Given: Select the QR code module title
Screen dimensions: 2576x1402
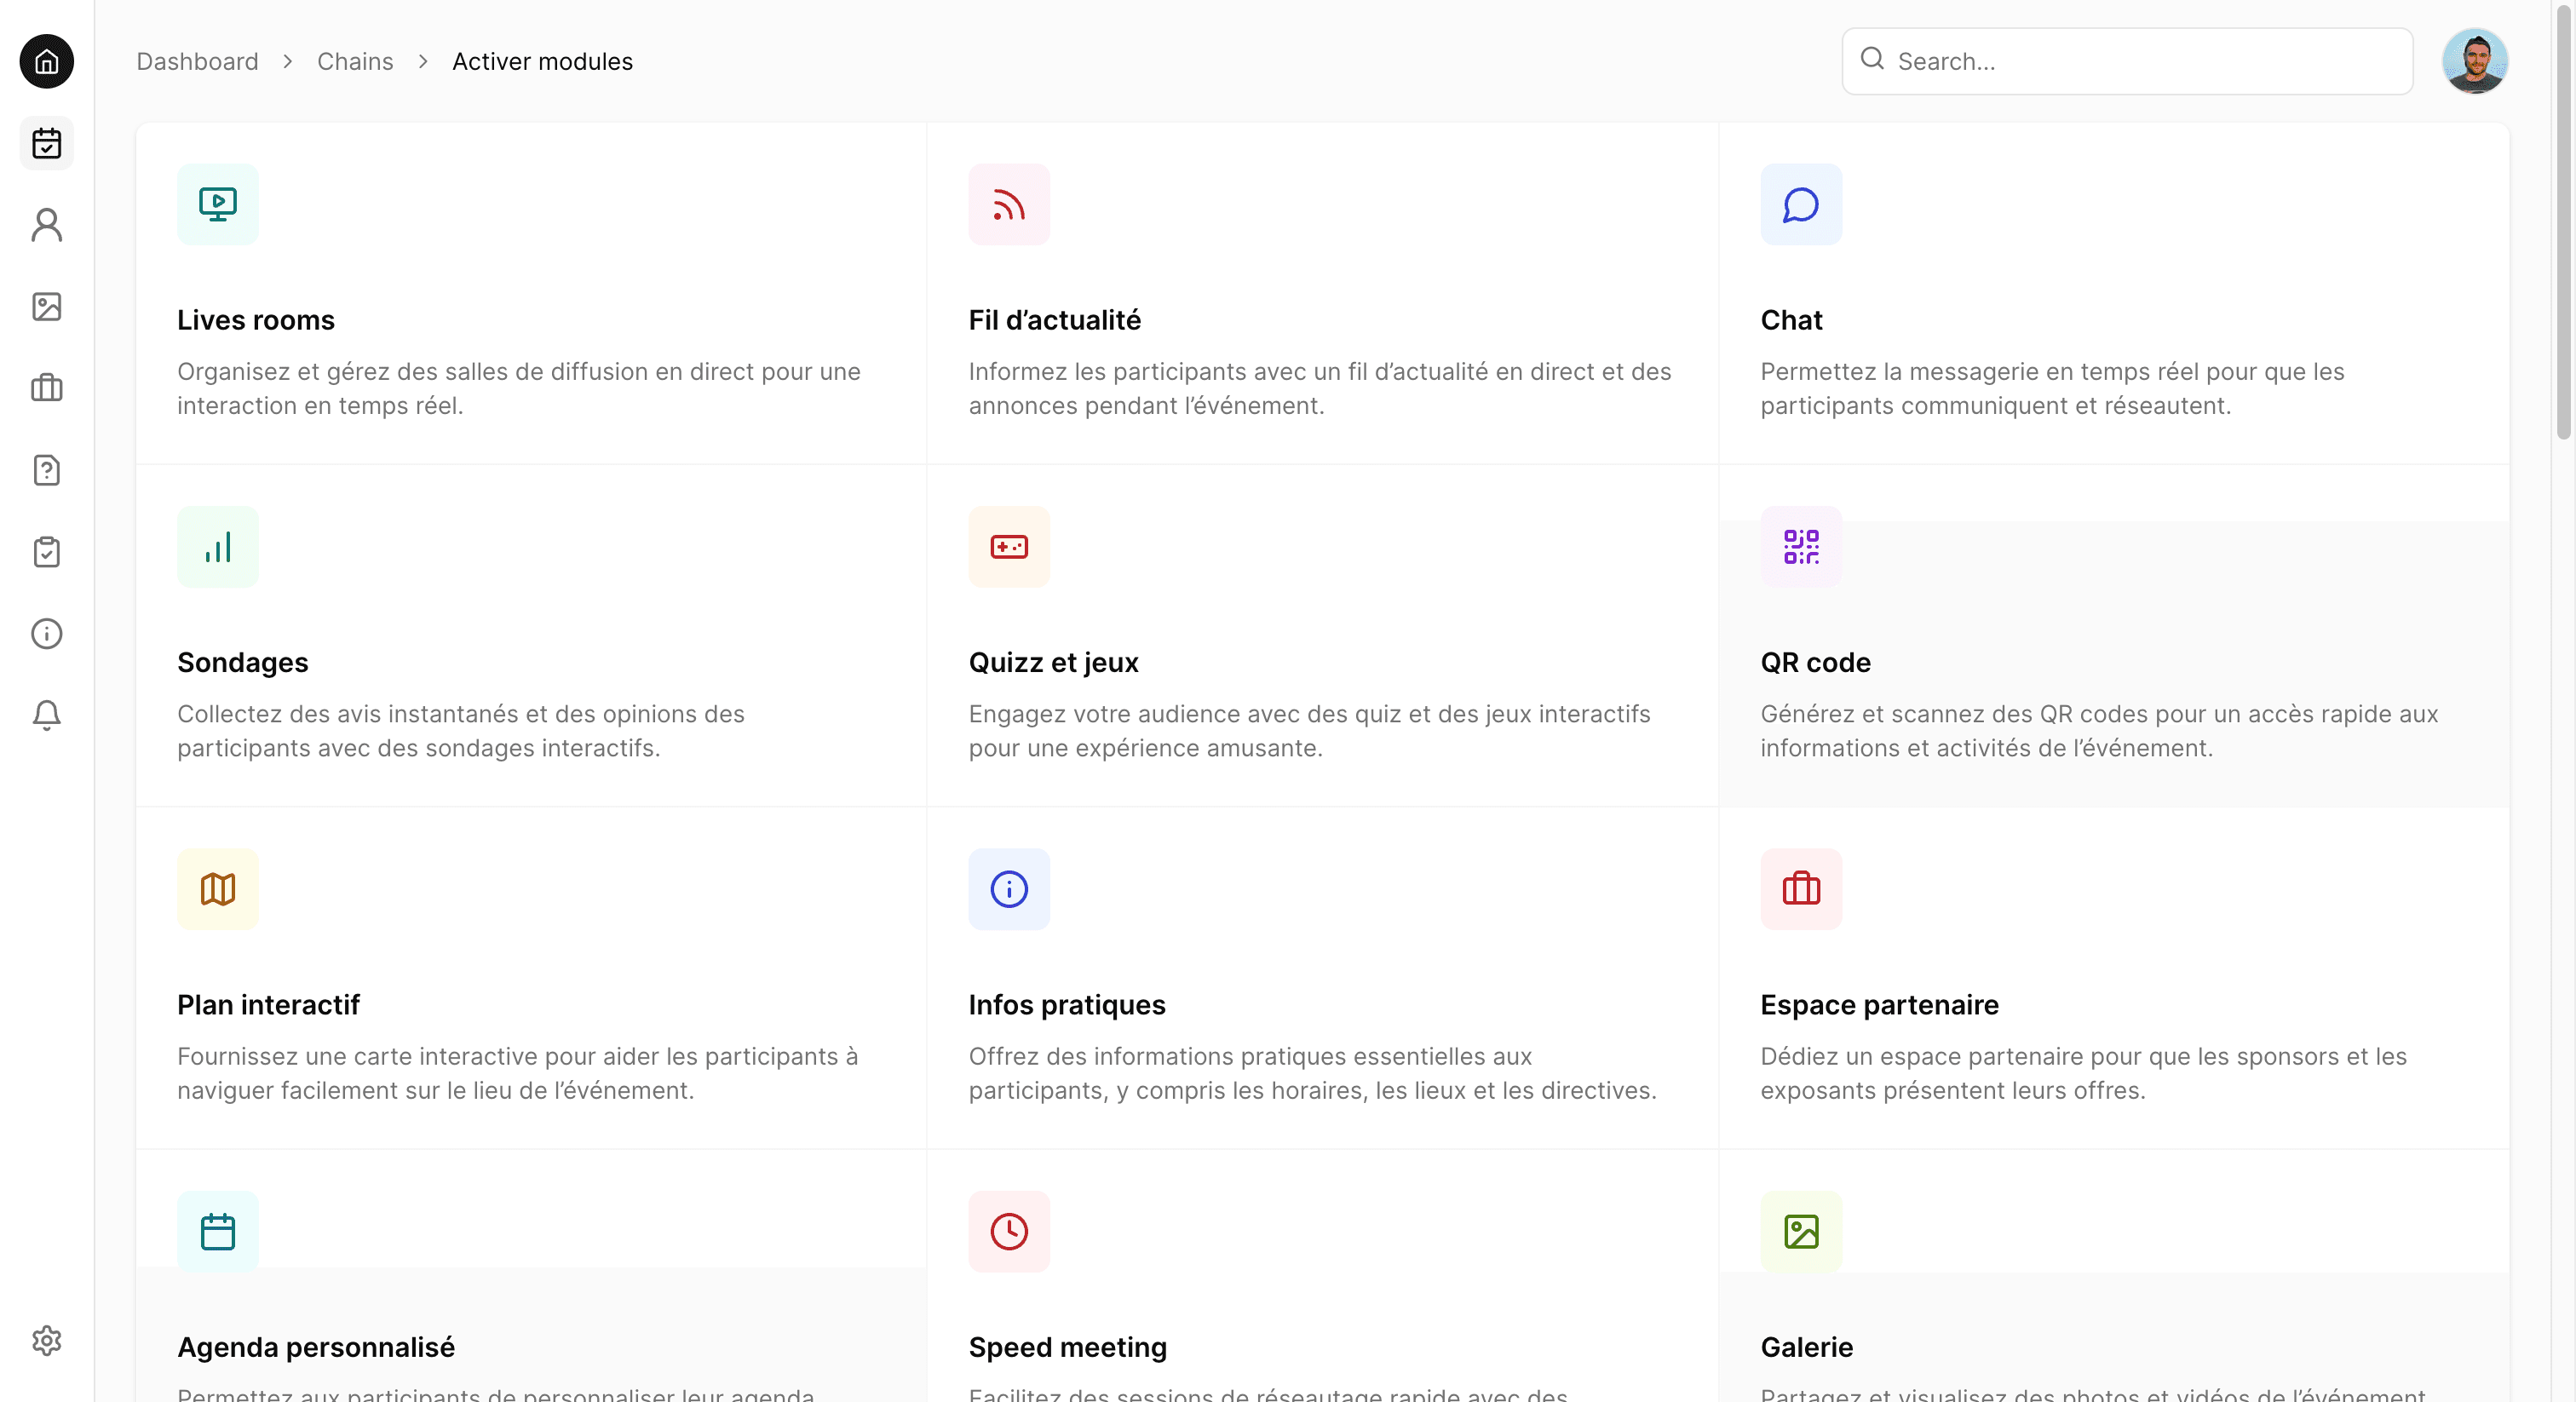Looking at the screenshot, I should [1815, 662].
